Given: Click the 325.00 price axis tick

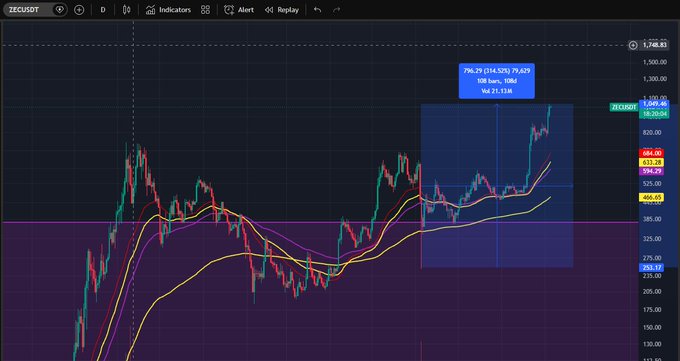Looking at the screenshot, I should point(652,239).
